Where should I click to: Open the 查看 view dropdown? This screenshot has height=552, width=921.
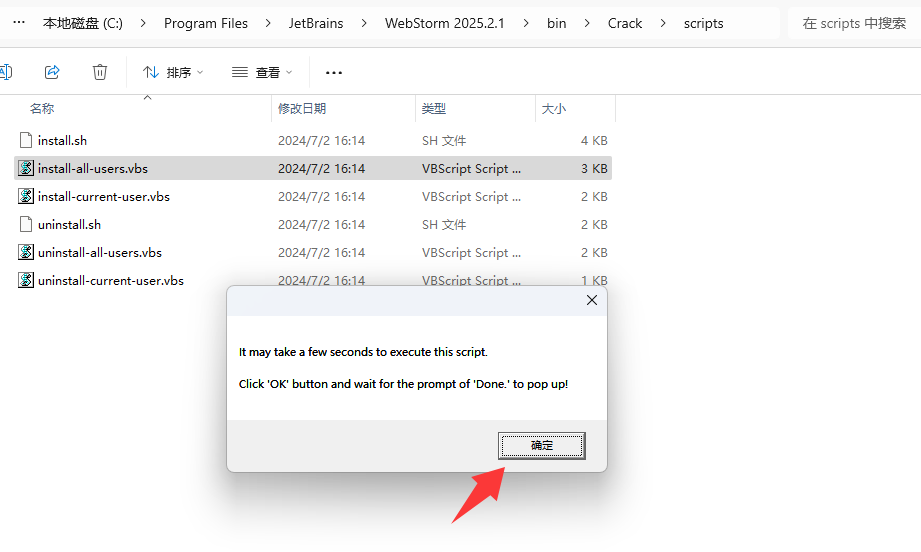(262, 73)
